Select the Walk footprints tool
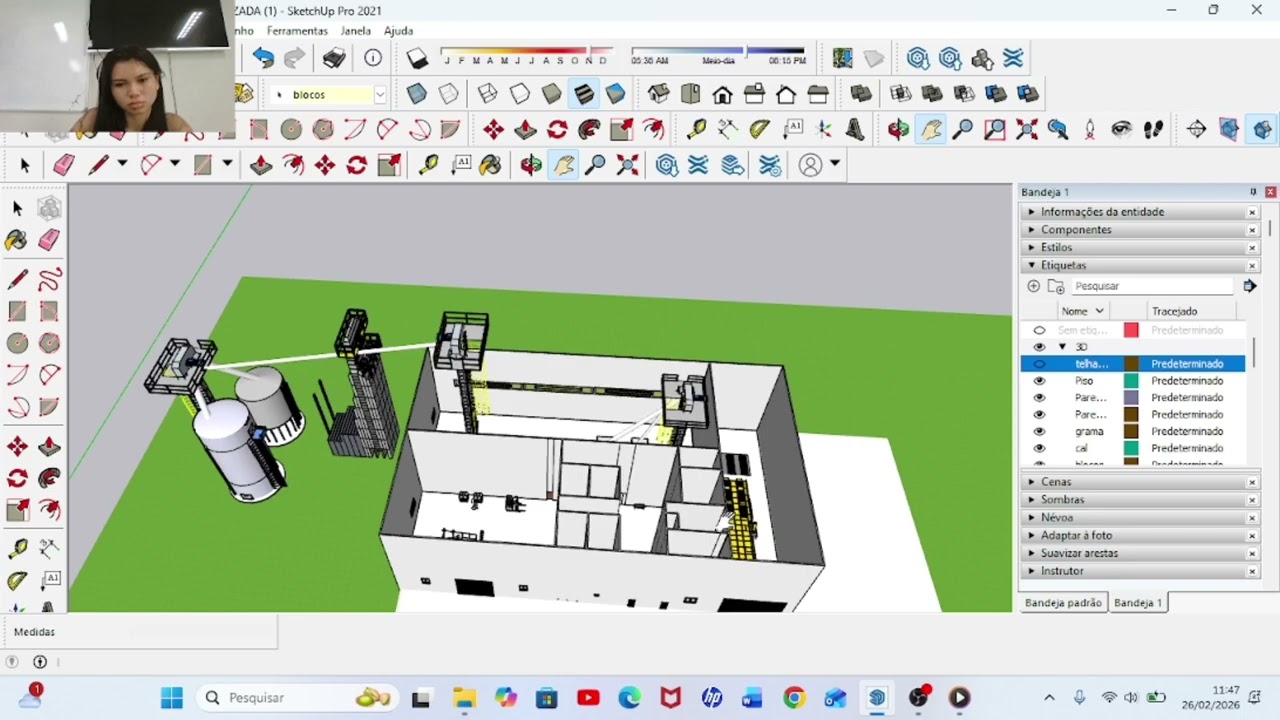This screenshot has height=720, width=1280. coord(1153,129)
